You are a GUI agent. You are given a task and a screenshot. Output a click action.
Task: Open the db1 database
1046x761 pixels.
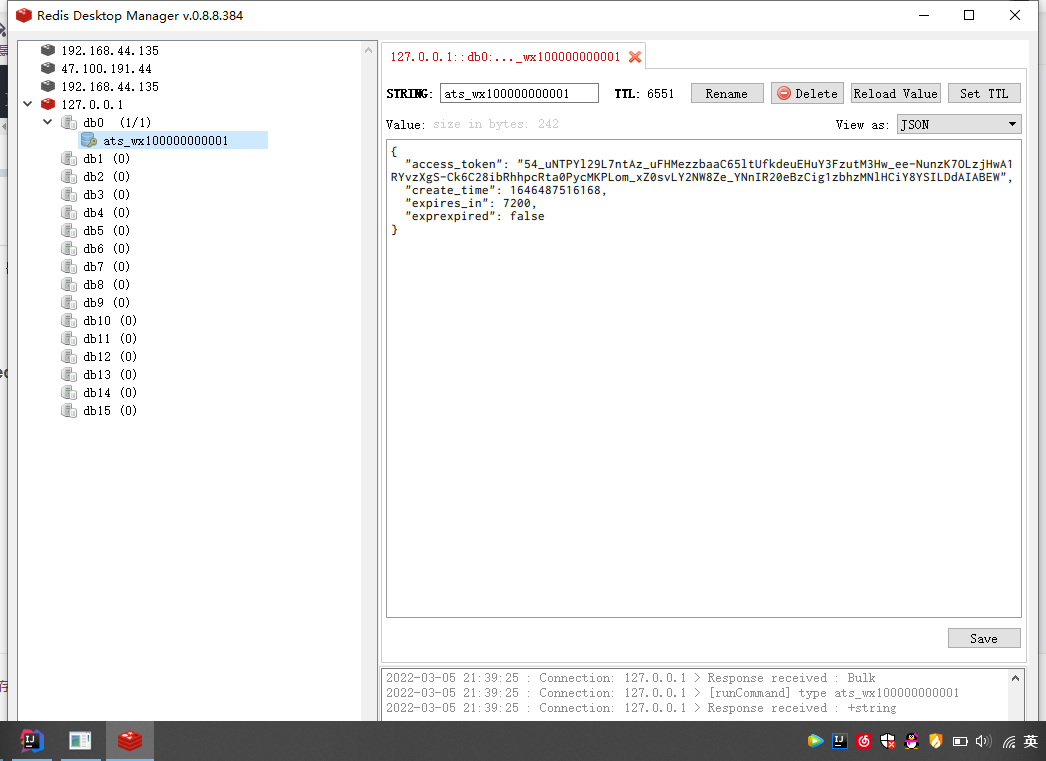click(106, 158)
